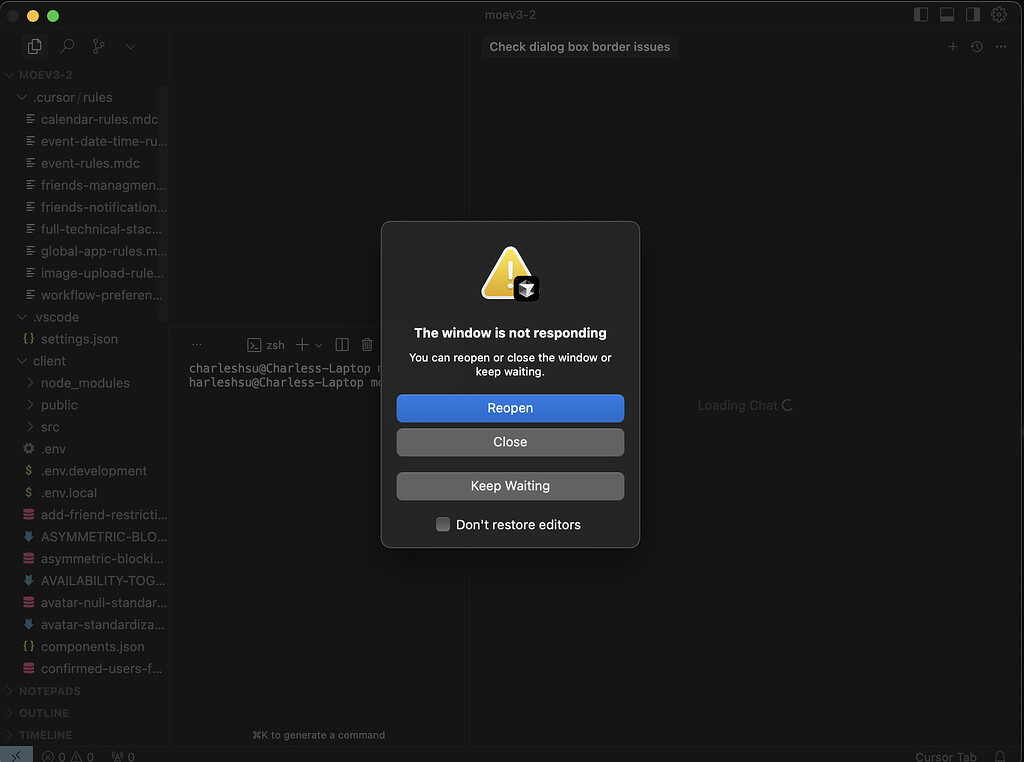Open the Source Control panel icon
The width and height of the screenshot is (1024, 762).
(x=98, y=46)
